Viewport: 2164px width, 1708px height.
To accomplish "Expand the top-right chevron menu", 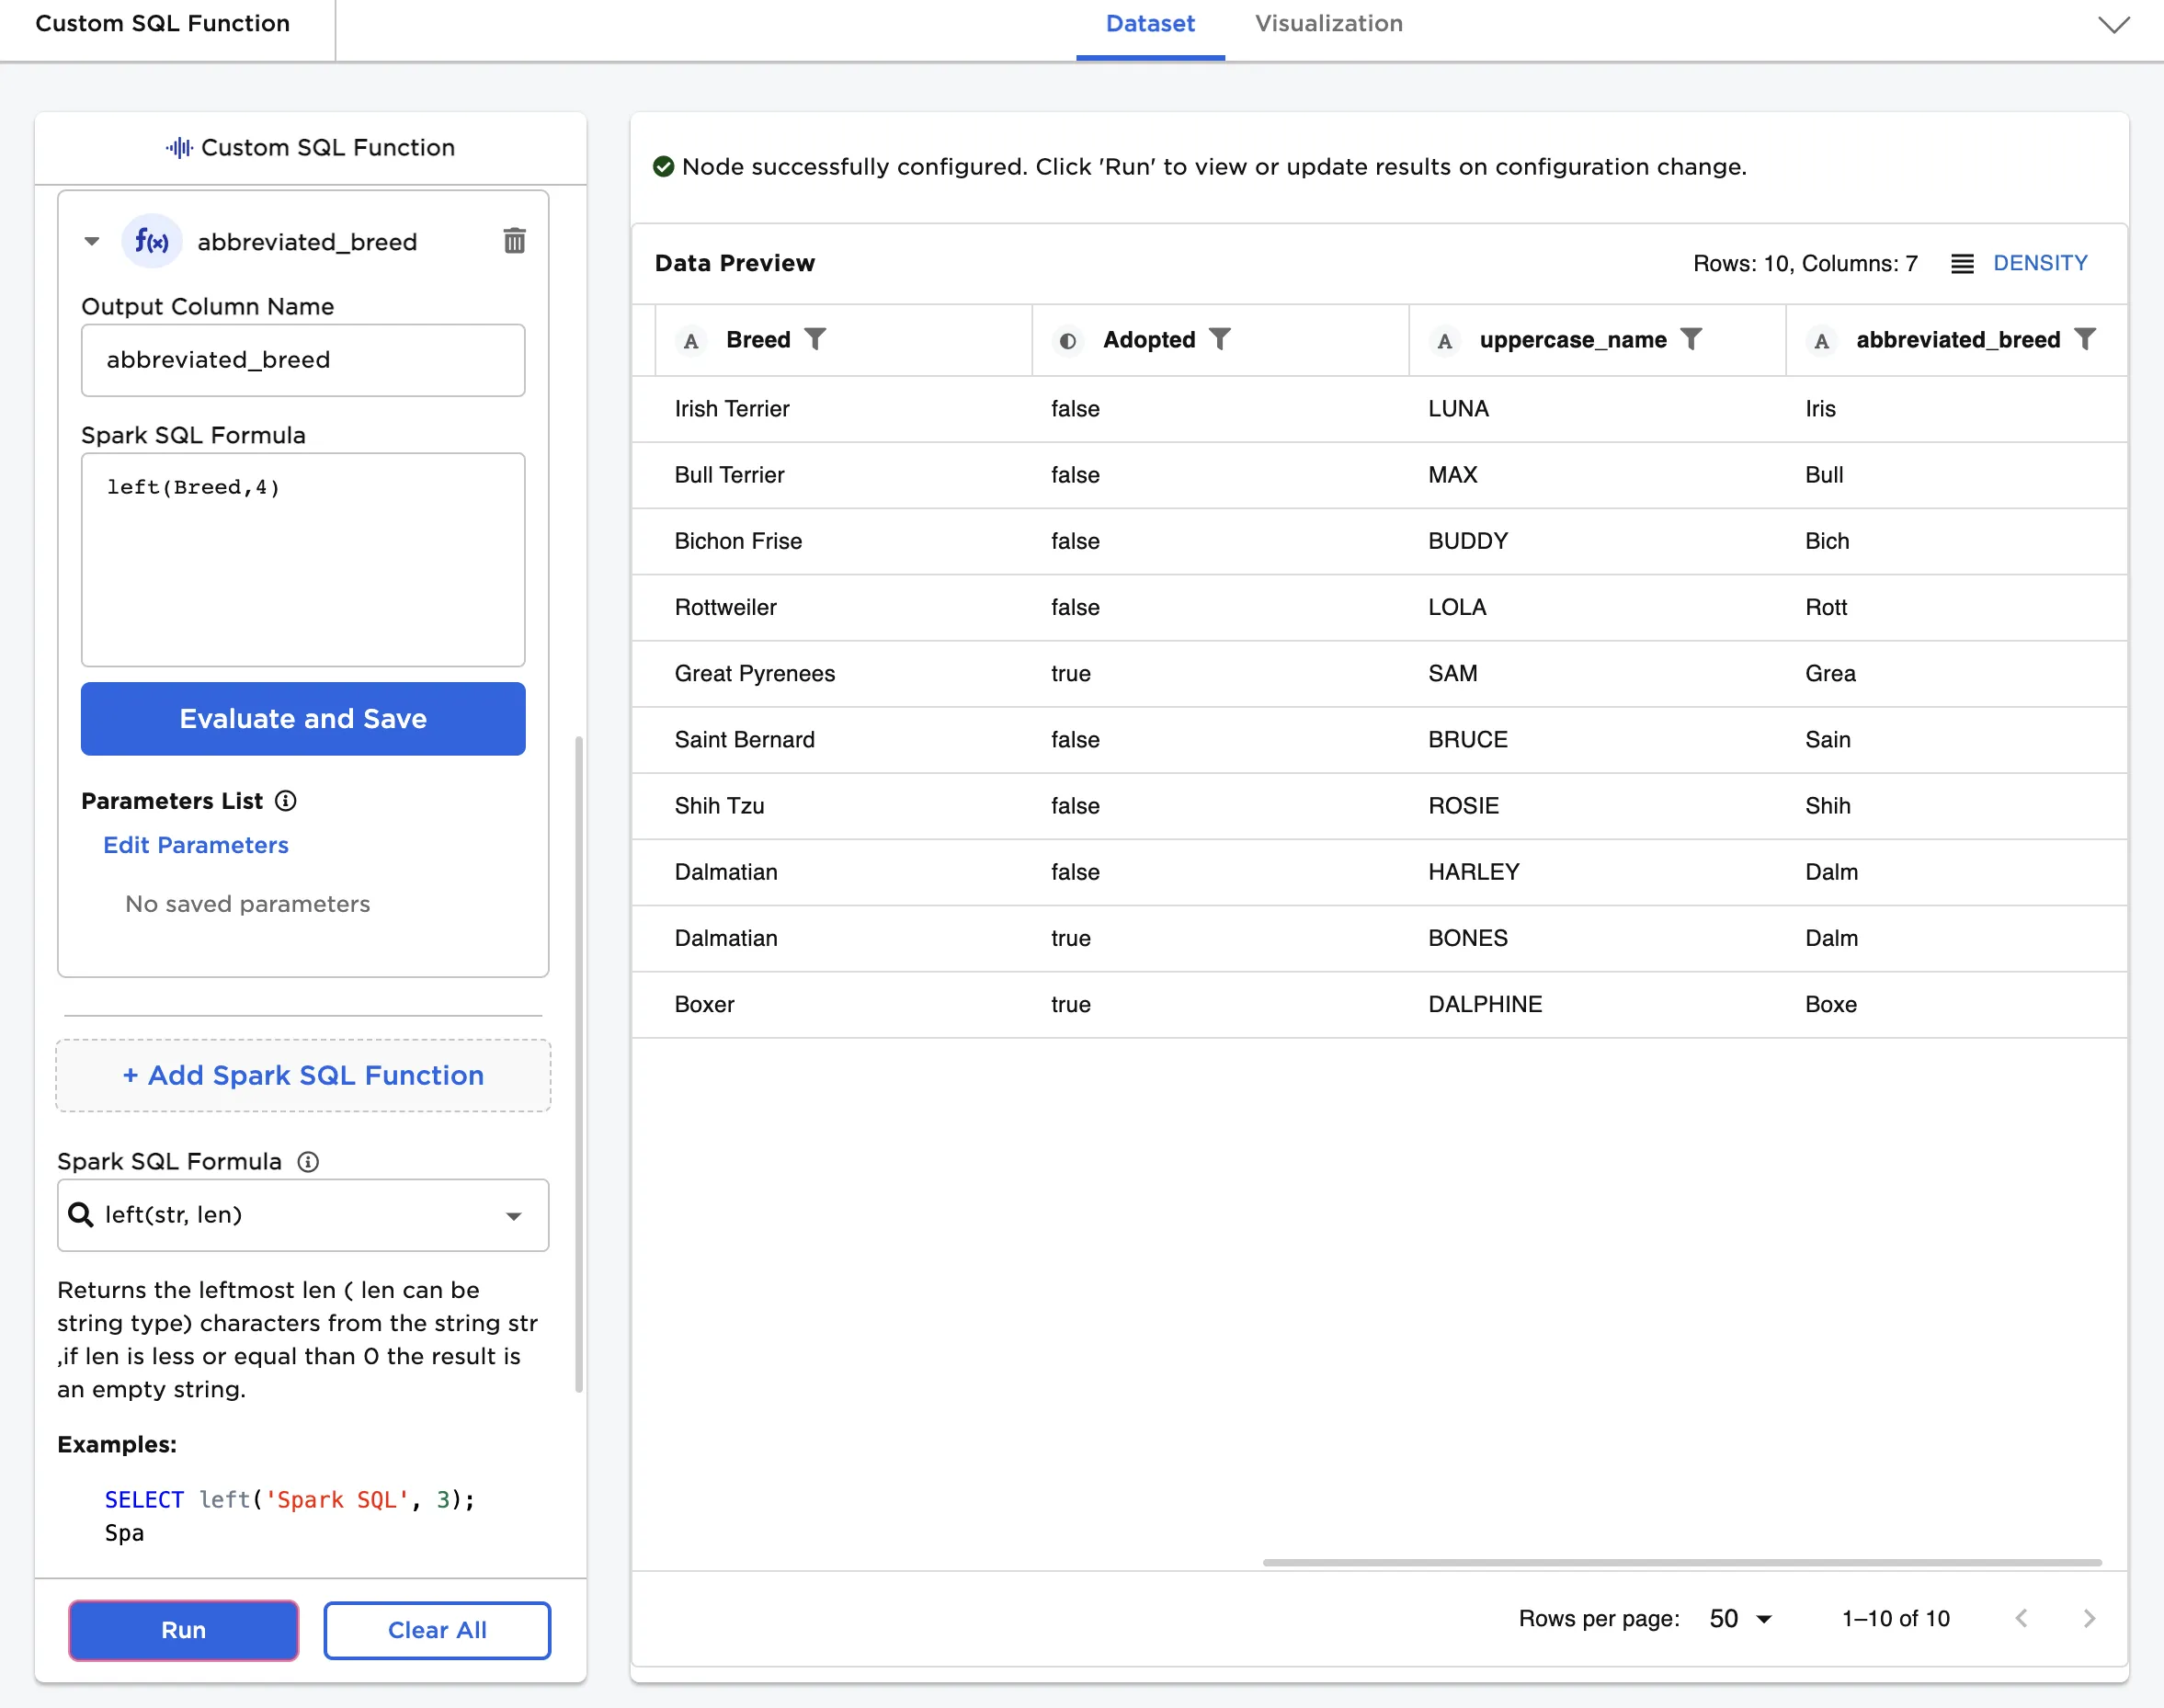I will pos(2113,25).
